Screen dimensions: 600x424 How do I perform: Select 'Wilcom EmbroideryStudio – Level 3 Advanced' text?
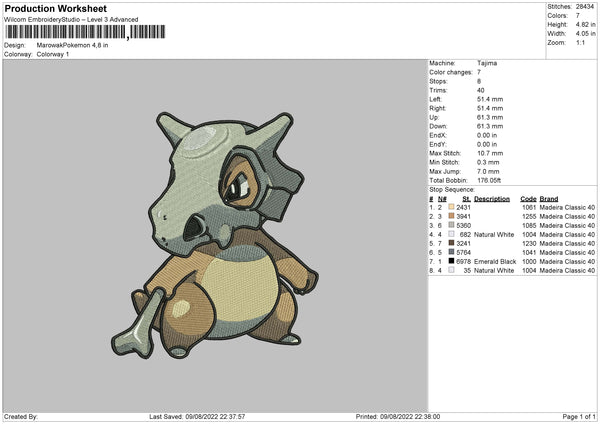(71, 20)
